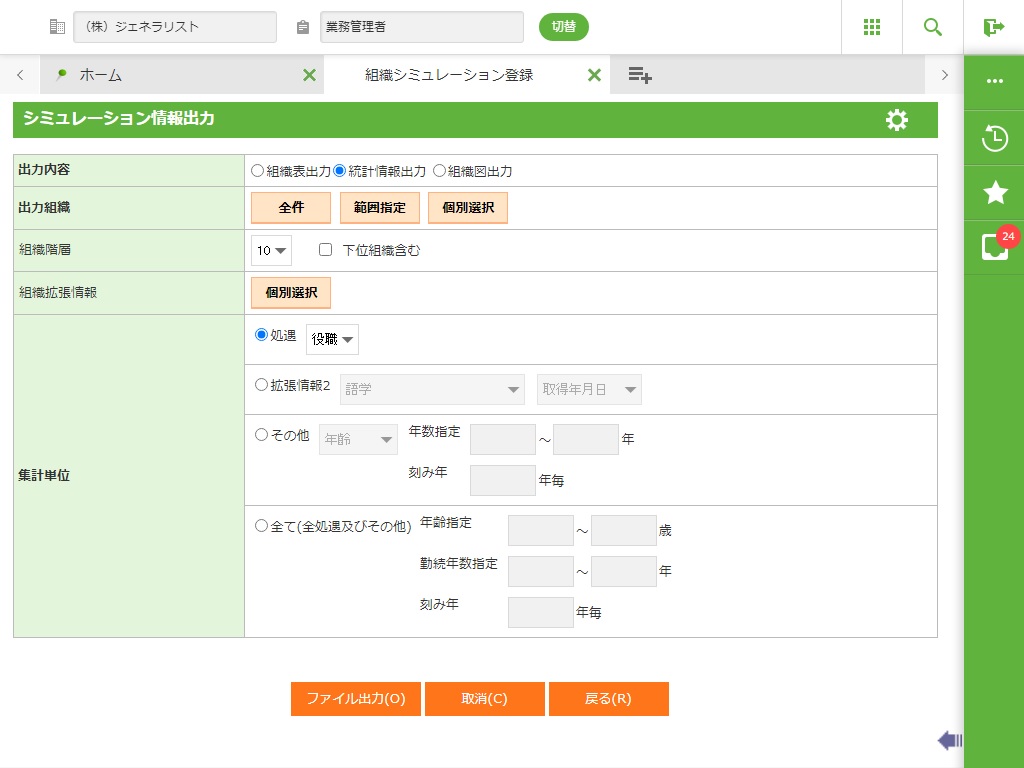Enable the 下位組織含む checkbox
Image resolution: width=1024 pixels, height=768 pixels.
325,250
